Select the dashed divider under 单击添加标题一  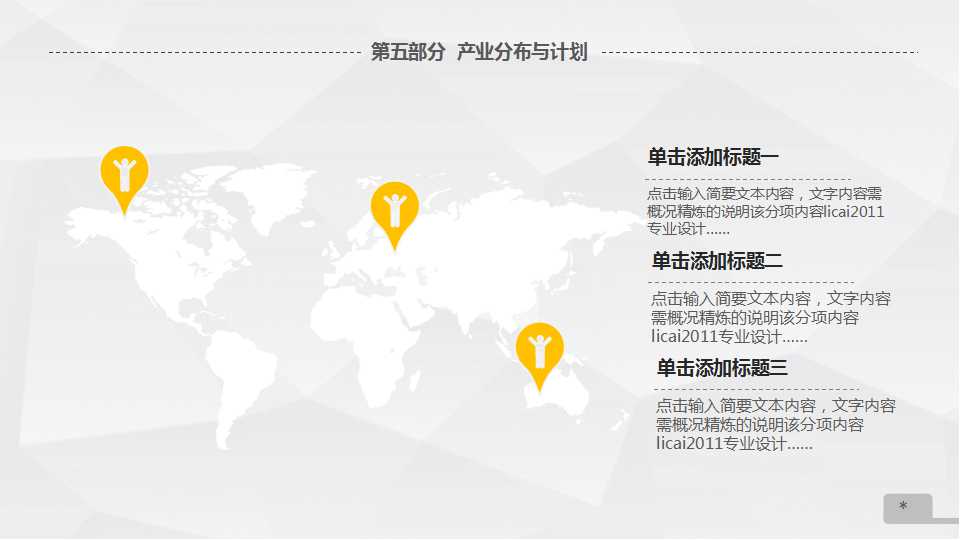click(x=748, y=178)
